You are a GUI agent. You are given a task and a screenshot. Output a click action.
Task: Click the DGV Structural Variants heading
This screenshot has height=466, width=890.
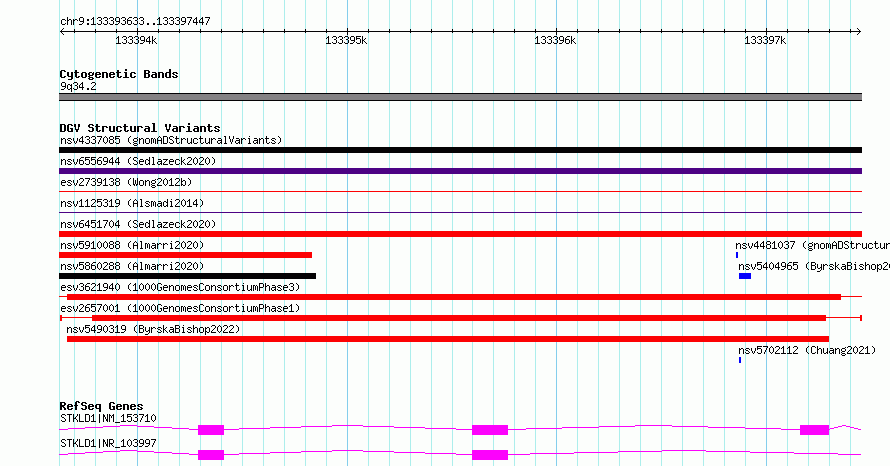pyautogui.click(x=140, y=128)
